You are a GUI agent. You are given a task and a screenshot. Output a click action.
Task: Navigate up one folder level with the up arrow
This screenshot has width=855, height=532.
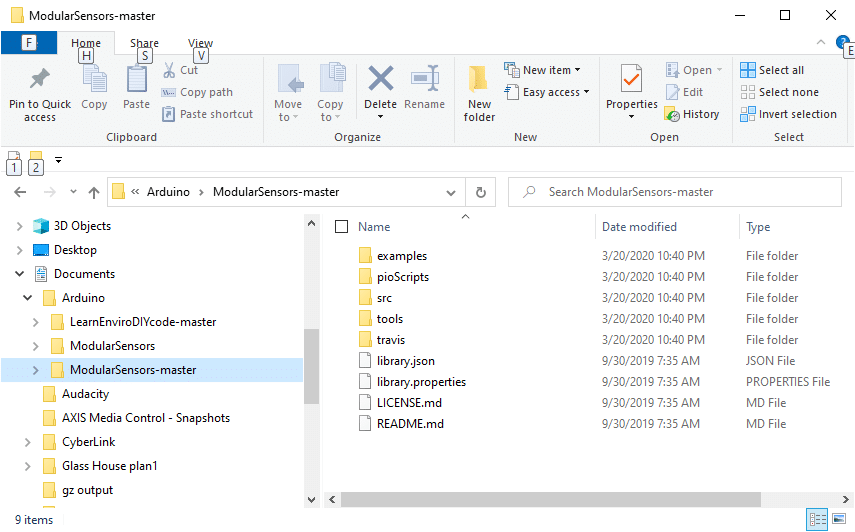tap(94, 192)
